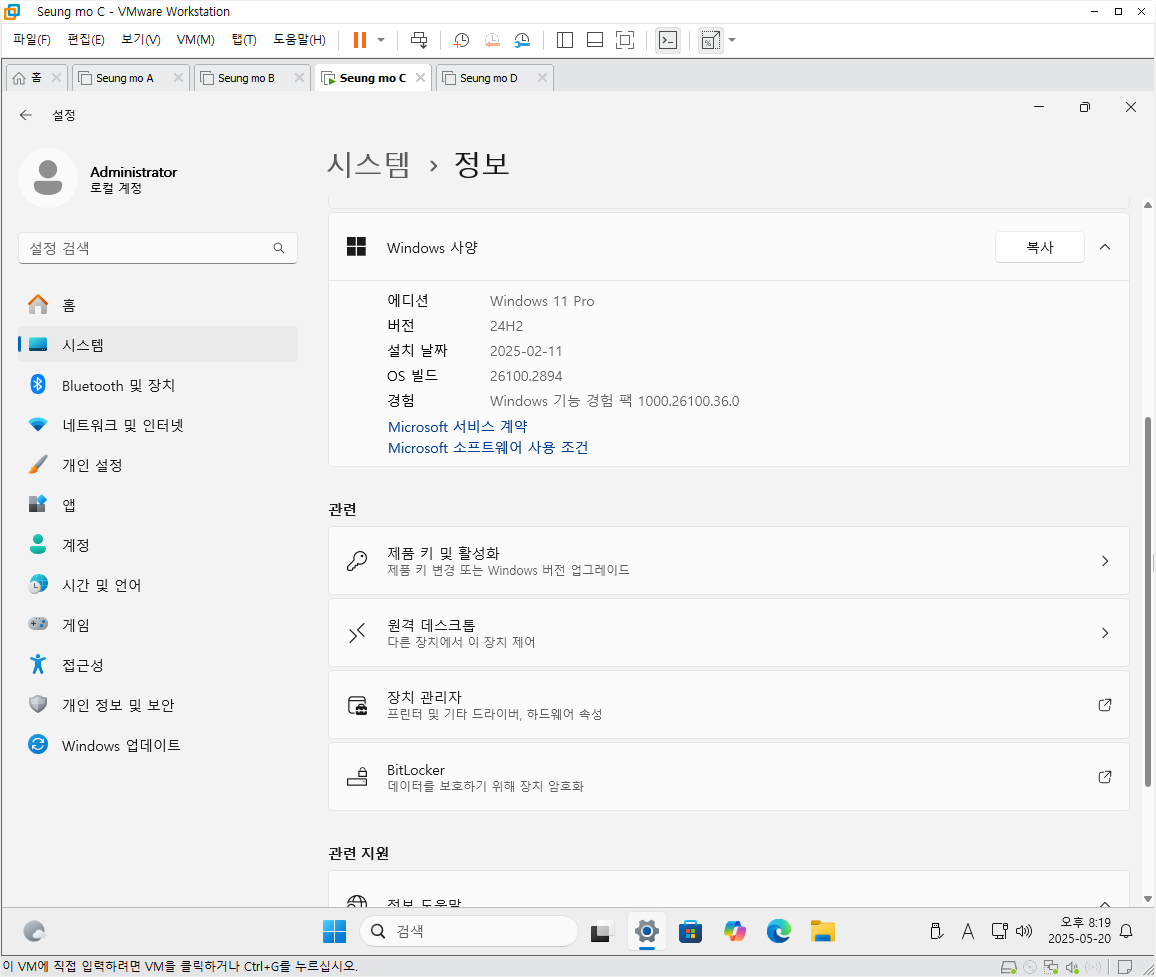Open the stretch guest dropdown arrow

pos(732,40)
